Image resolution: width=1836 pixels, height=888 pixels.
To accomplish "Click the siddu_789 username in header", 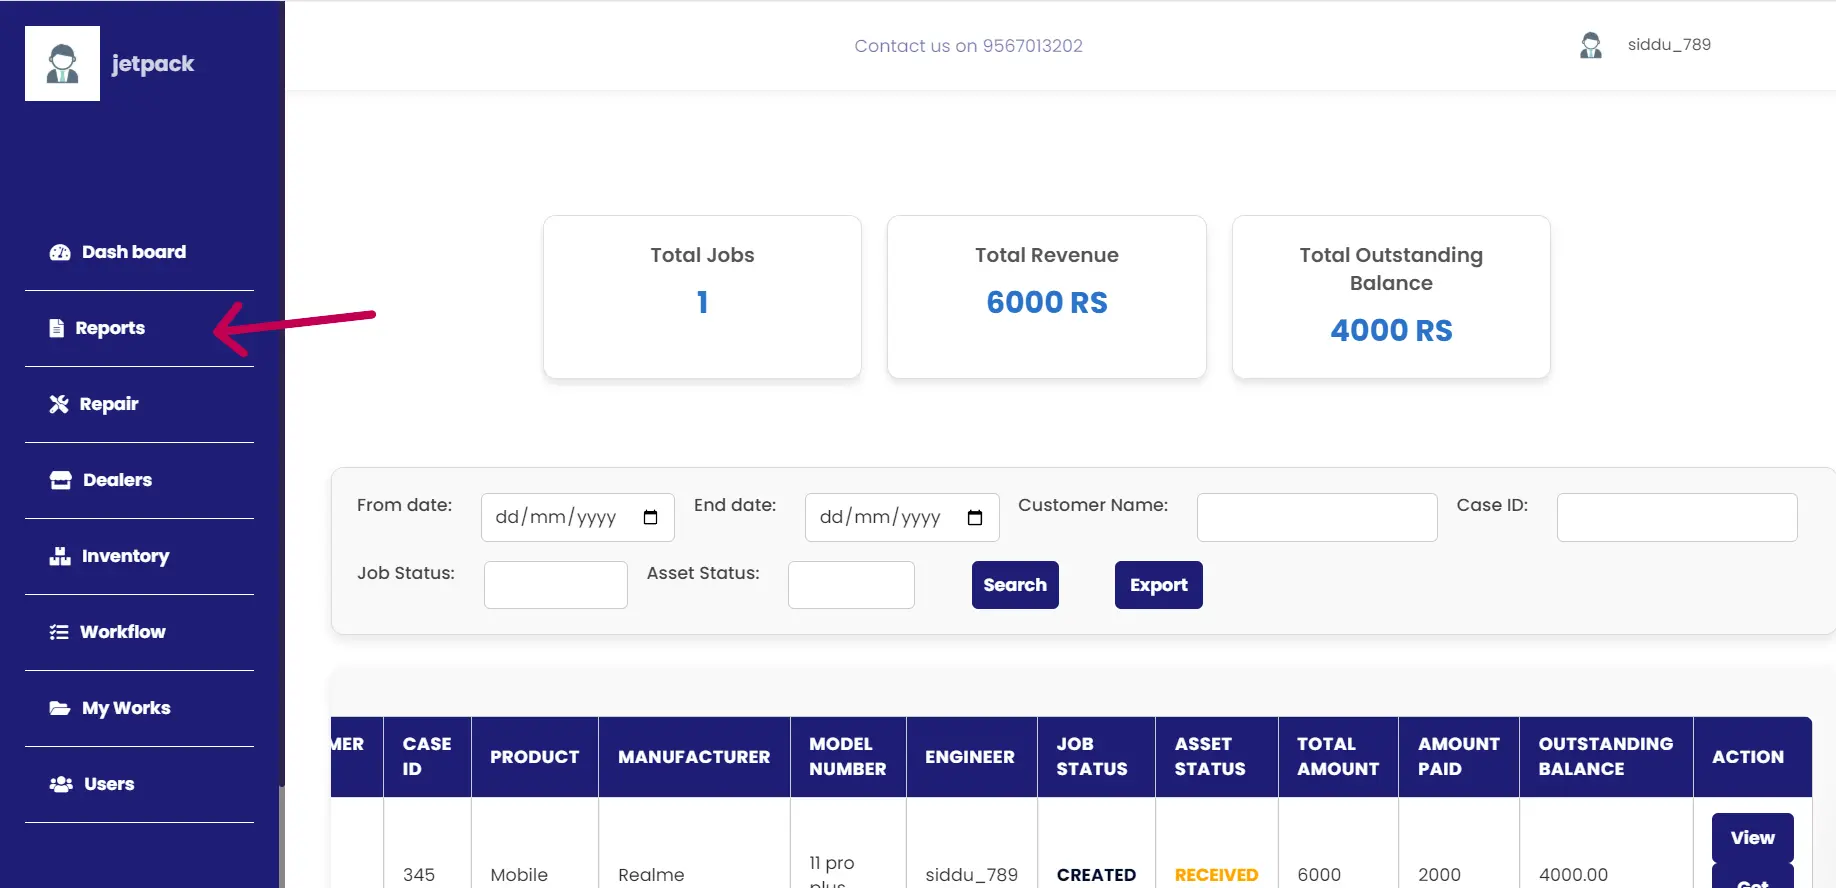I will 1669,45.
